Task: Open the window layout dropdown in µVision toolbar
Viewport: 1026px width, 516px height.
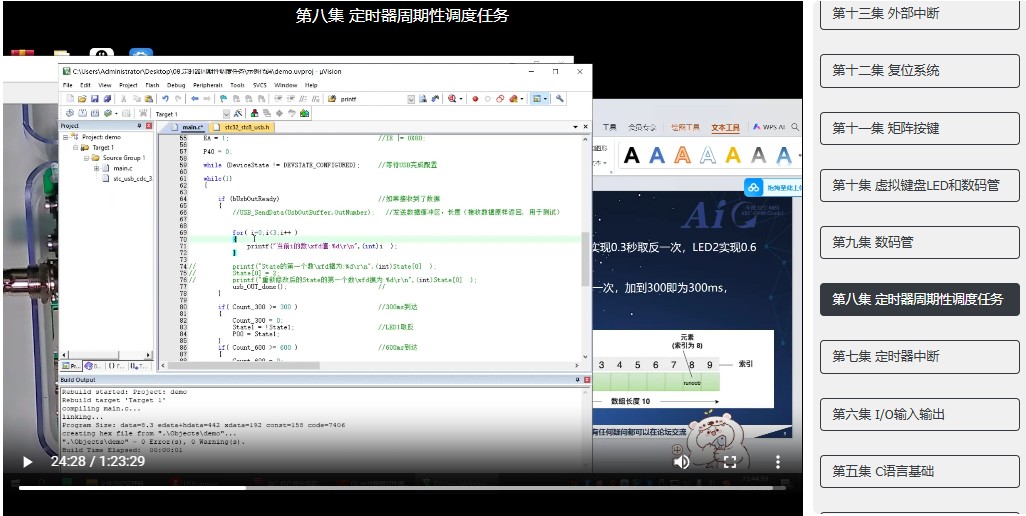Action: [x=545, y=99]
